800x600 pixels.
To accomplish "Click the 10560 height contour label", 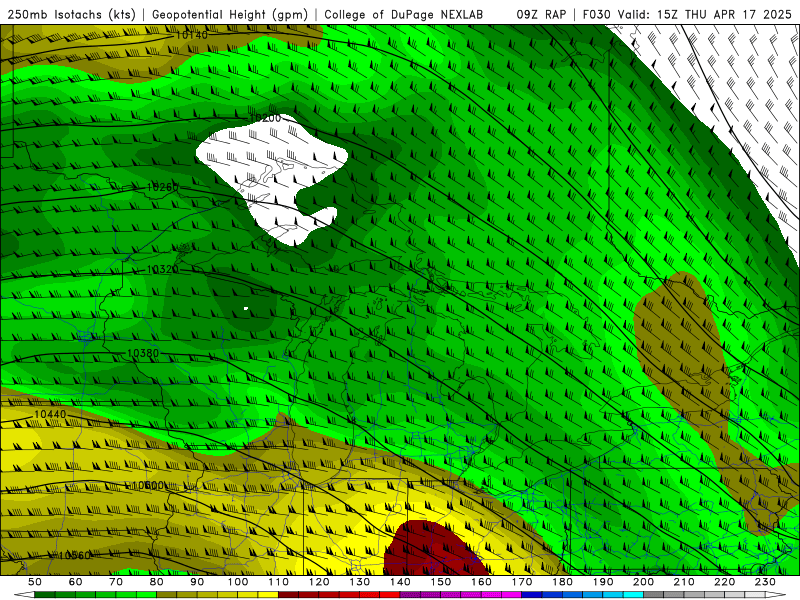I will (74, 555).
